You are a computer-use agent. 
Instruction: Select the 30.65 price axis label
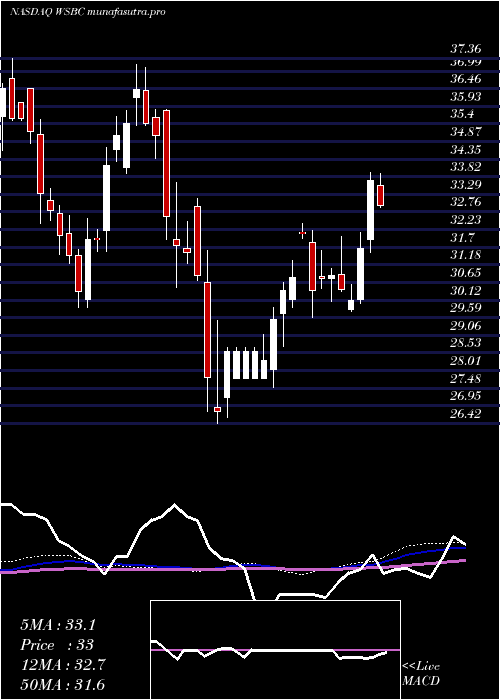pos(466,272)
